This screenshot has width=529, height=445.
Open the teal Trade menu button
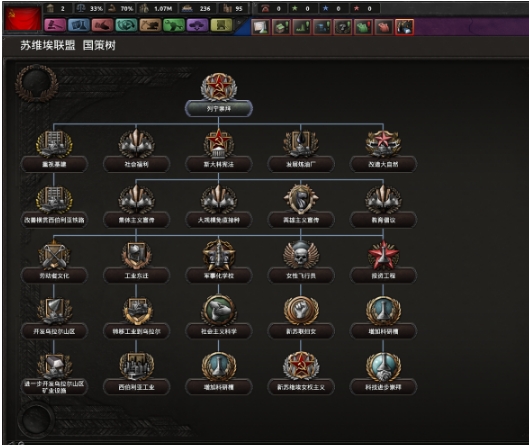[126, 25]
